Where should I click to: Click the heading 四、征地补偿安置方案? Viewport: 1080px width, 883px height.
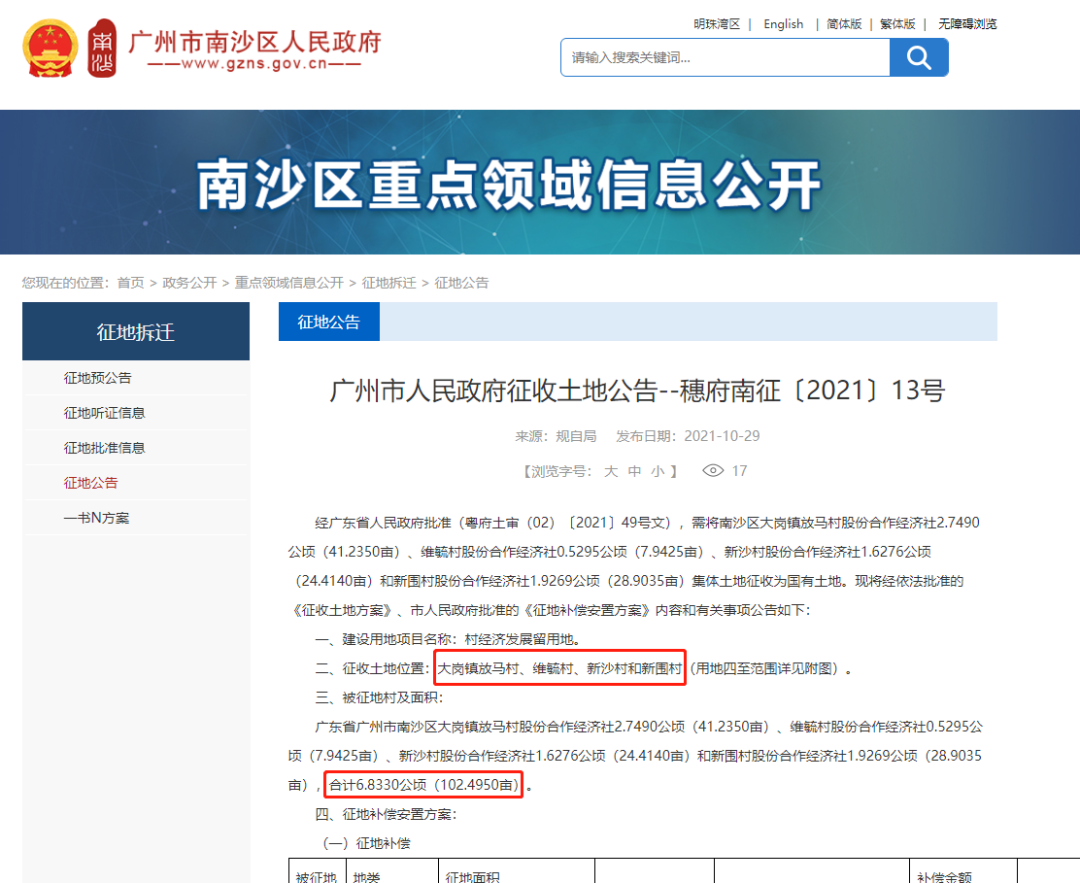click(386, 814)
